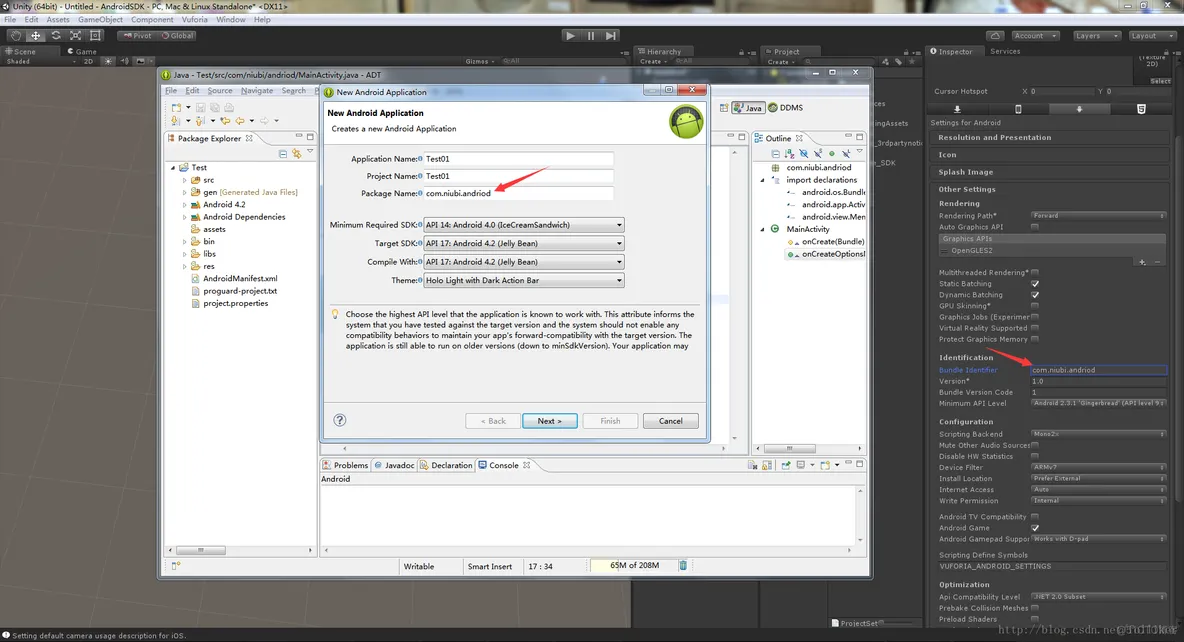The height and width of the screenshot is (642, 1184).
Task: Expand src folder in Package Explorer
Action: pyautogui.click(x=184, y=180)
